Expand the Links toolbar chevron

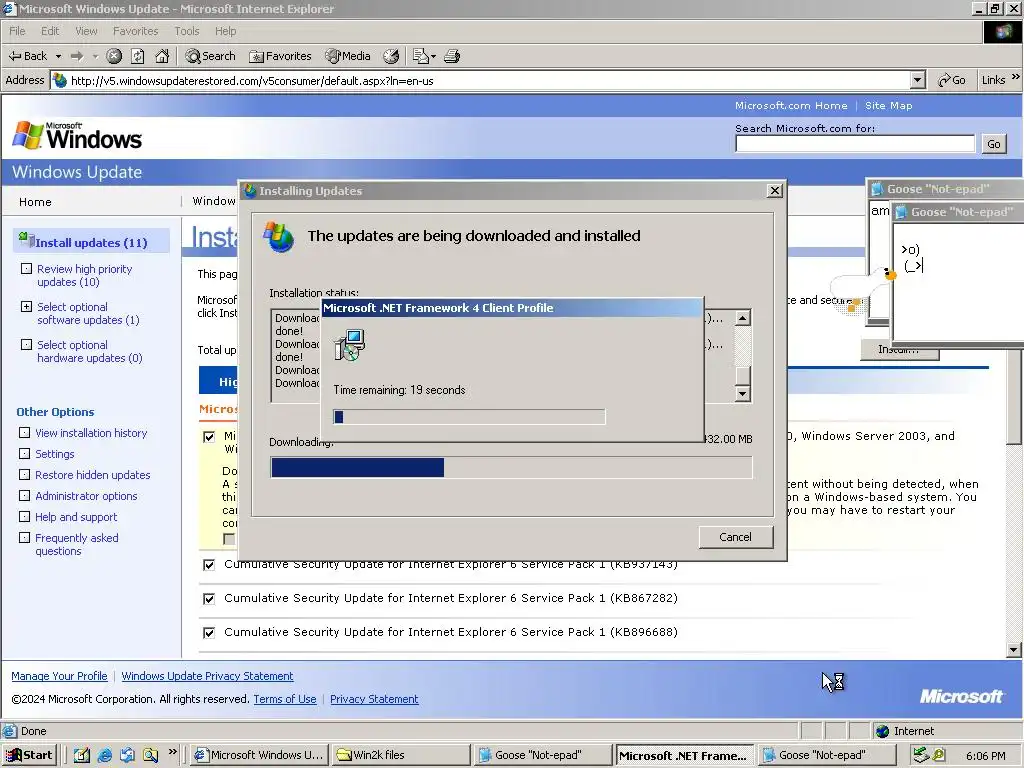click(x=1016, y=77)
